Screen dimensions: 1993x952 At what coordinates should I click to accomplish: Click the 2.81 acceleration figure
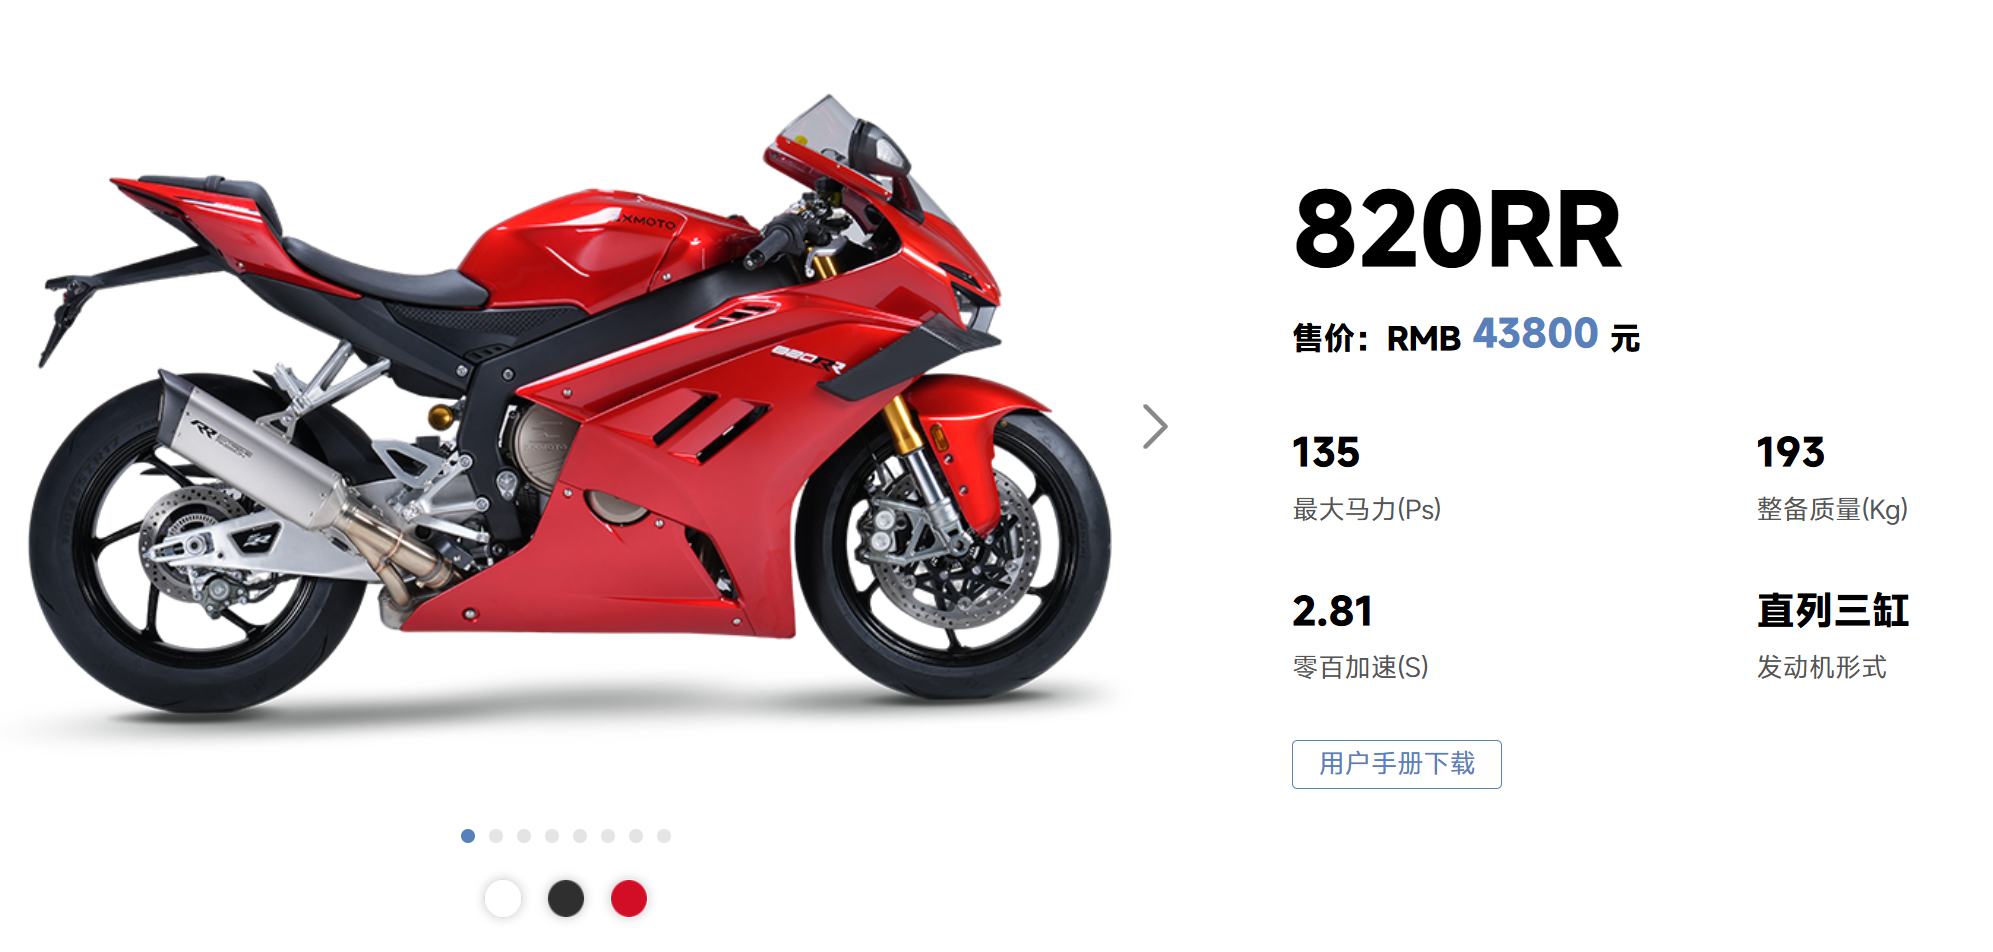coord(1332,611)
